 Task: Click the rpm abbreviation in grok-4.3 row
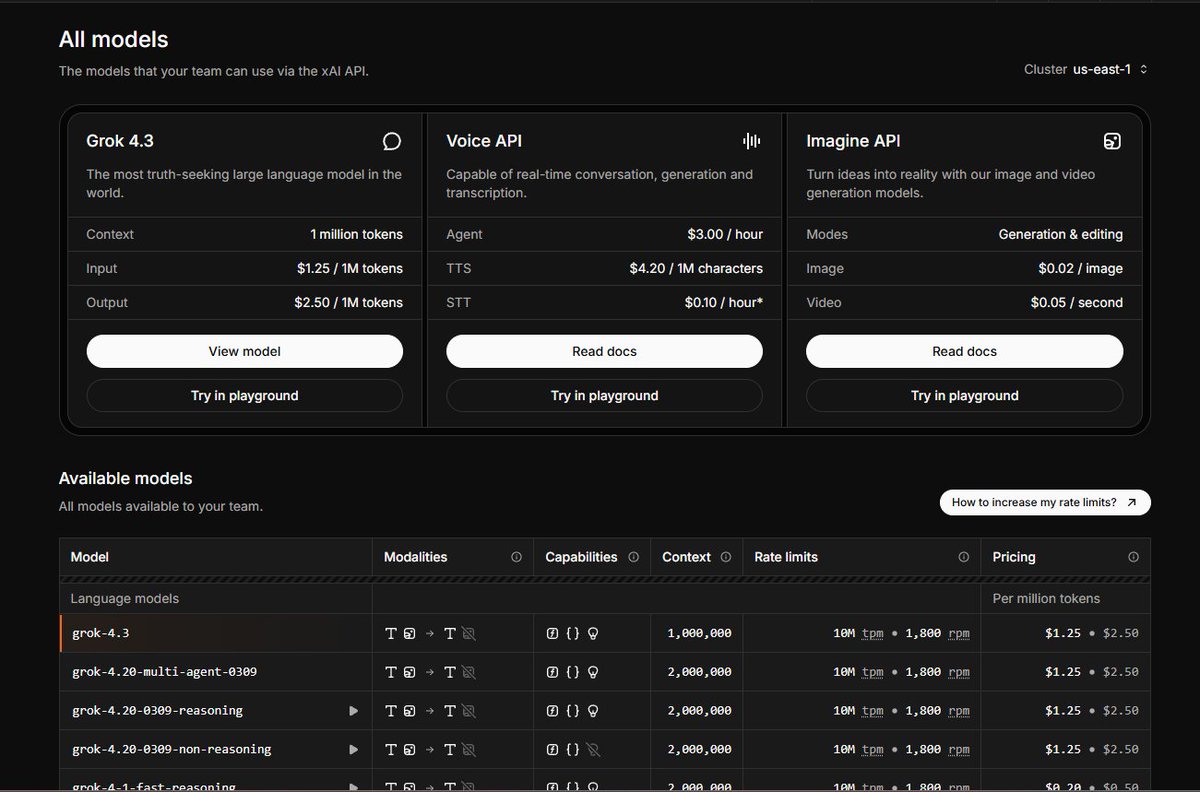point(959,633)
